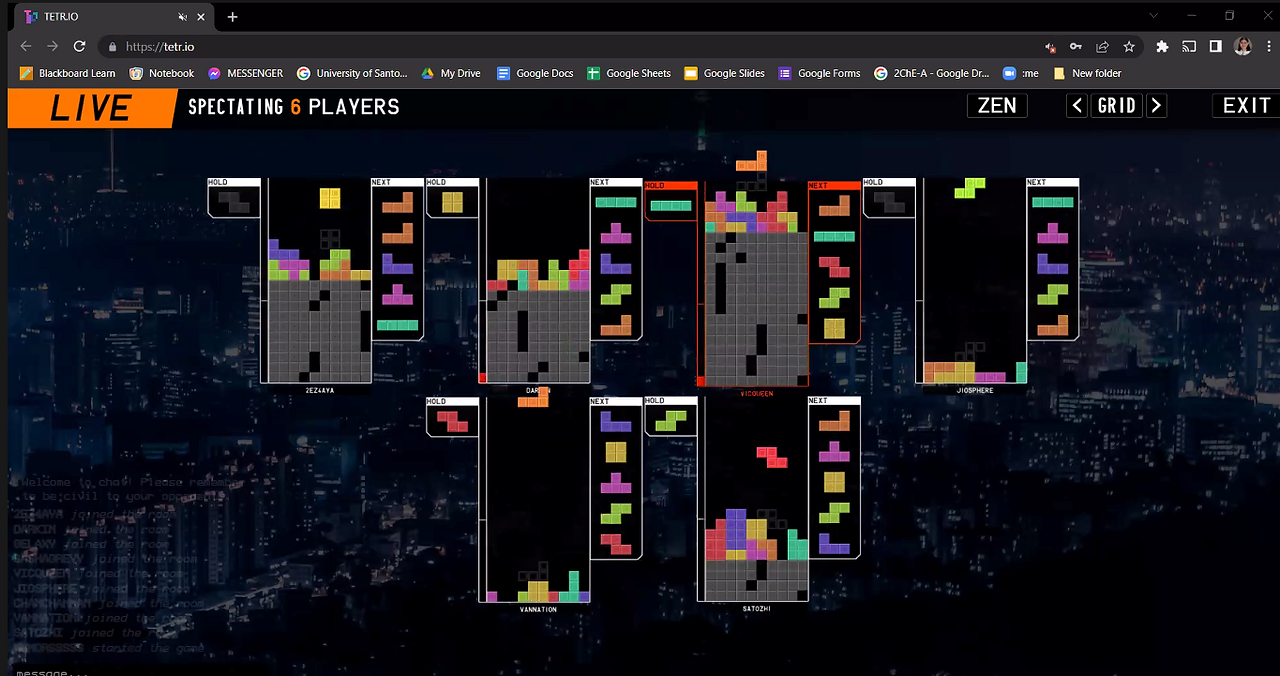Image resolution: width=1280 pixels, height=676 pixels.
Task: Share this page with the share icon
Action: [x=1102, y=47]
